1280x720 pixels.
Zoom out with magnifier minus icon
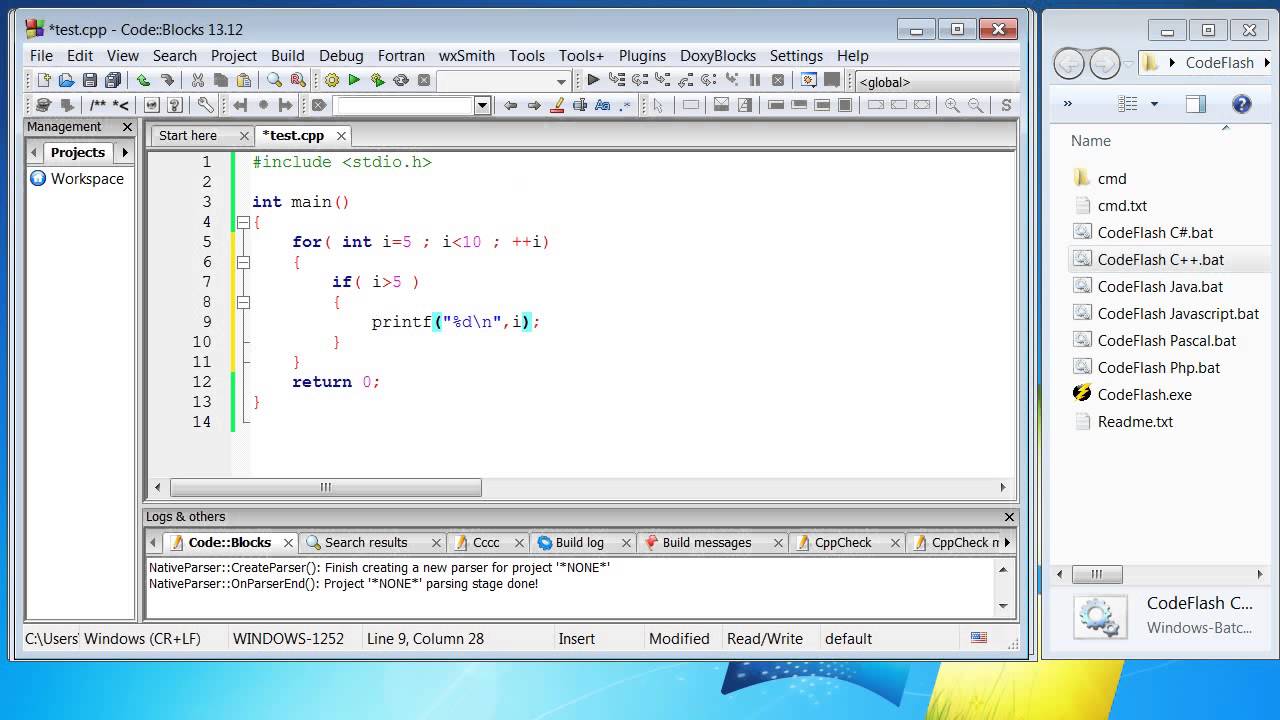pos(974,105)
